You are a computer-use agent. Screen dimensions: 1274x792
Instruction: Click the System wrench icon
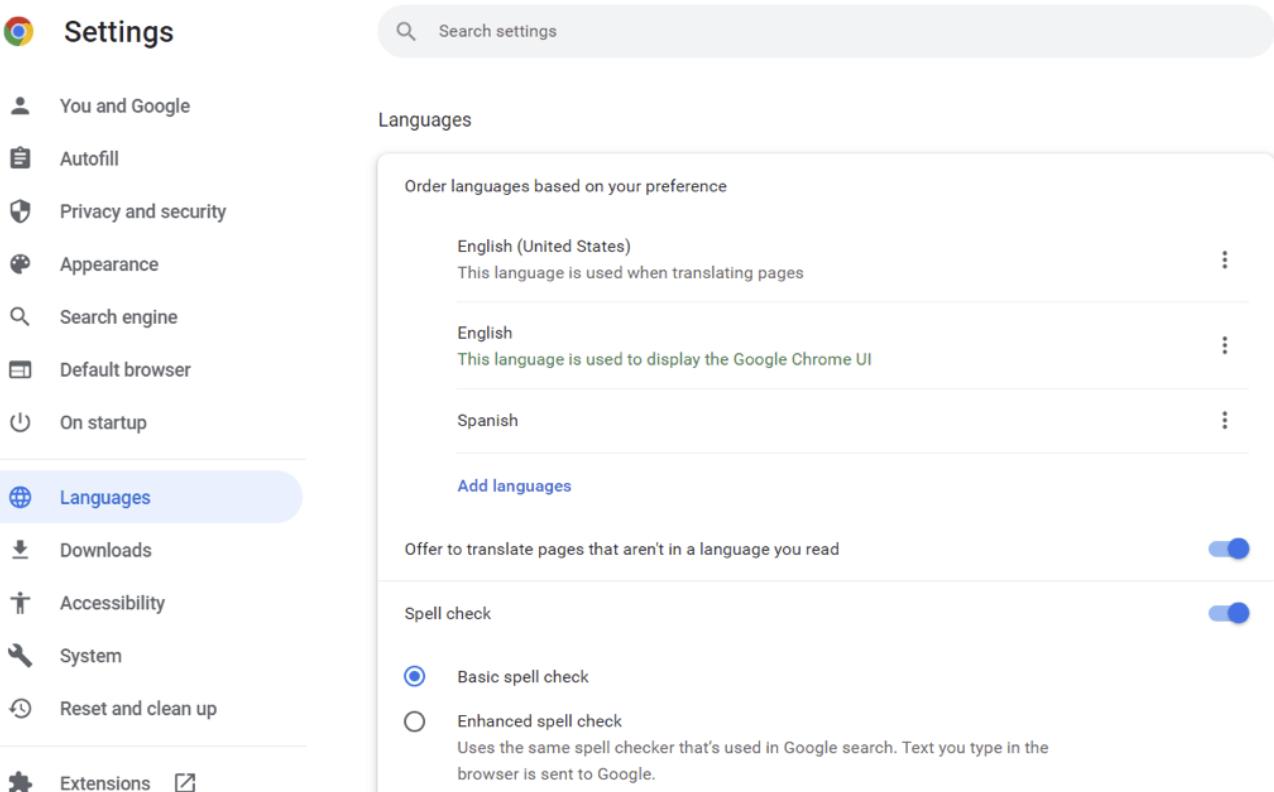(23, 655)
